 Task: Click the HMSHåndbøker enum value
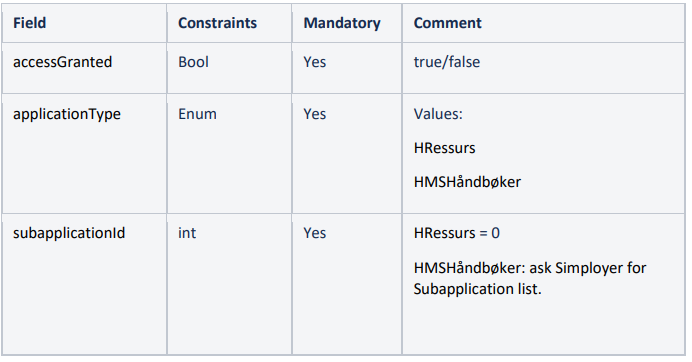click(467, 182)
